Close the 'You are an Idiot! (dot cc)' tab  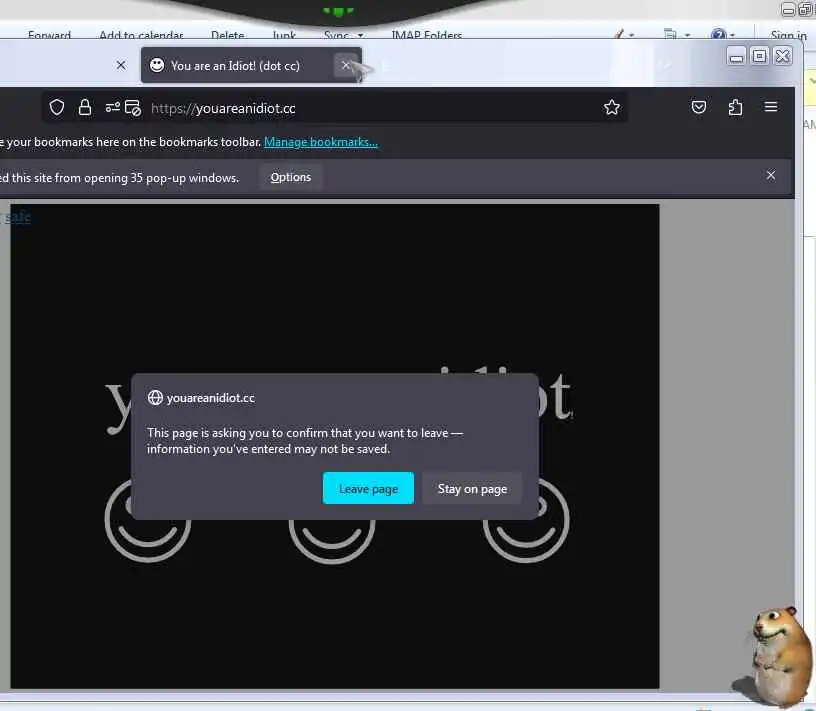click(x=346, y=66)
